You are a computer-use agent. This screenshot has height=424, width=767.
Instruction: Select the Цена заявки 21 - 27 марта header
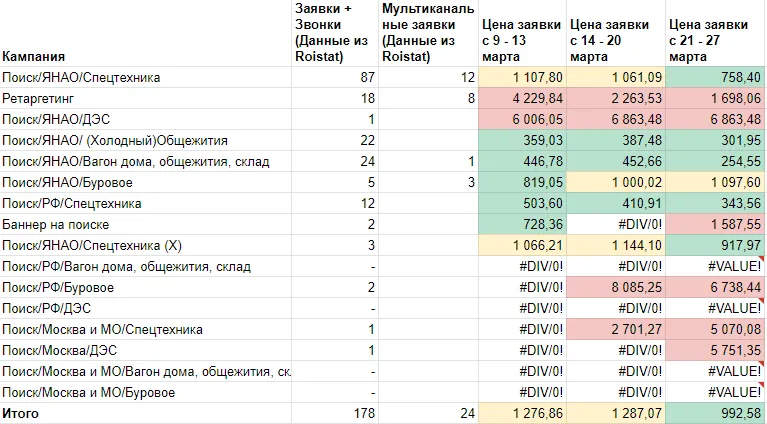[711, 40]
